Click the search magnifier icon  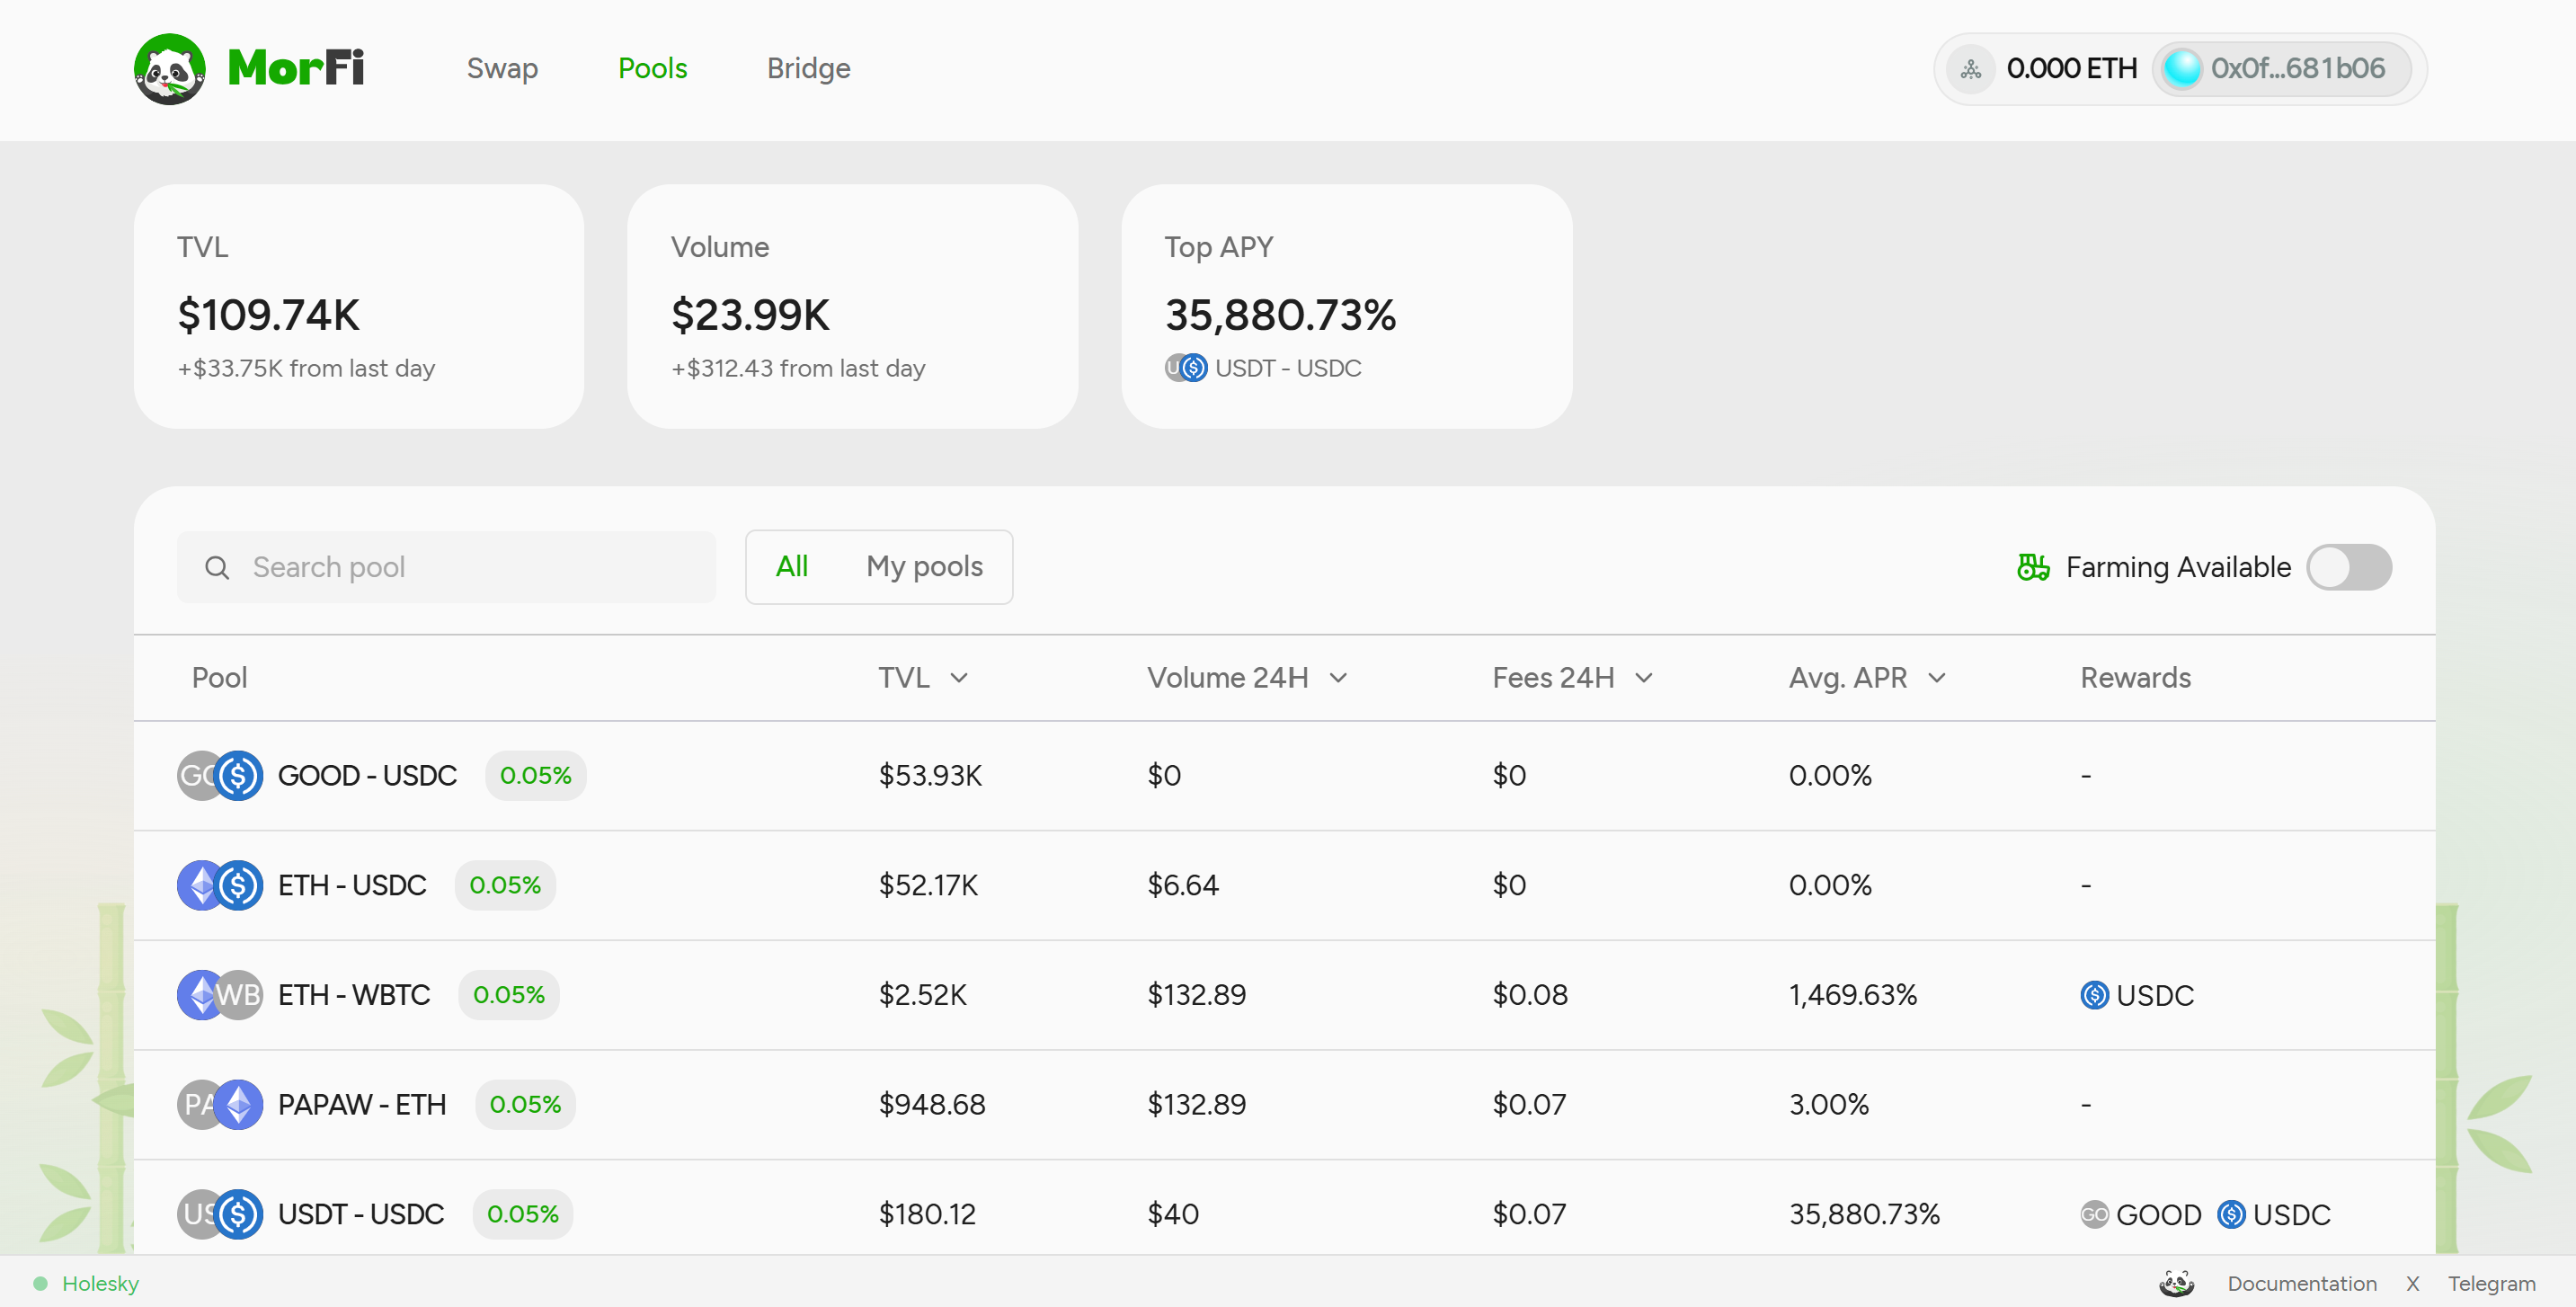pos(217,568)
